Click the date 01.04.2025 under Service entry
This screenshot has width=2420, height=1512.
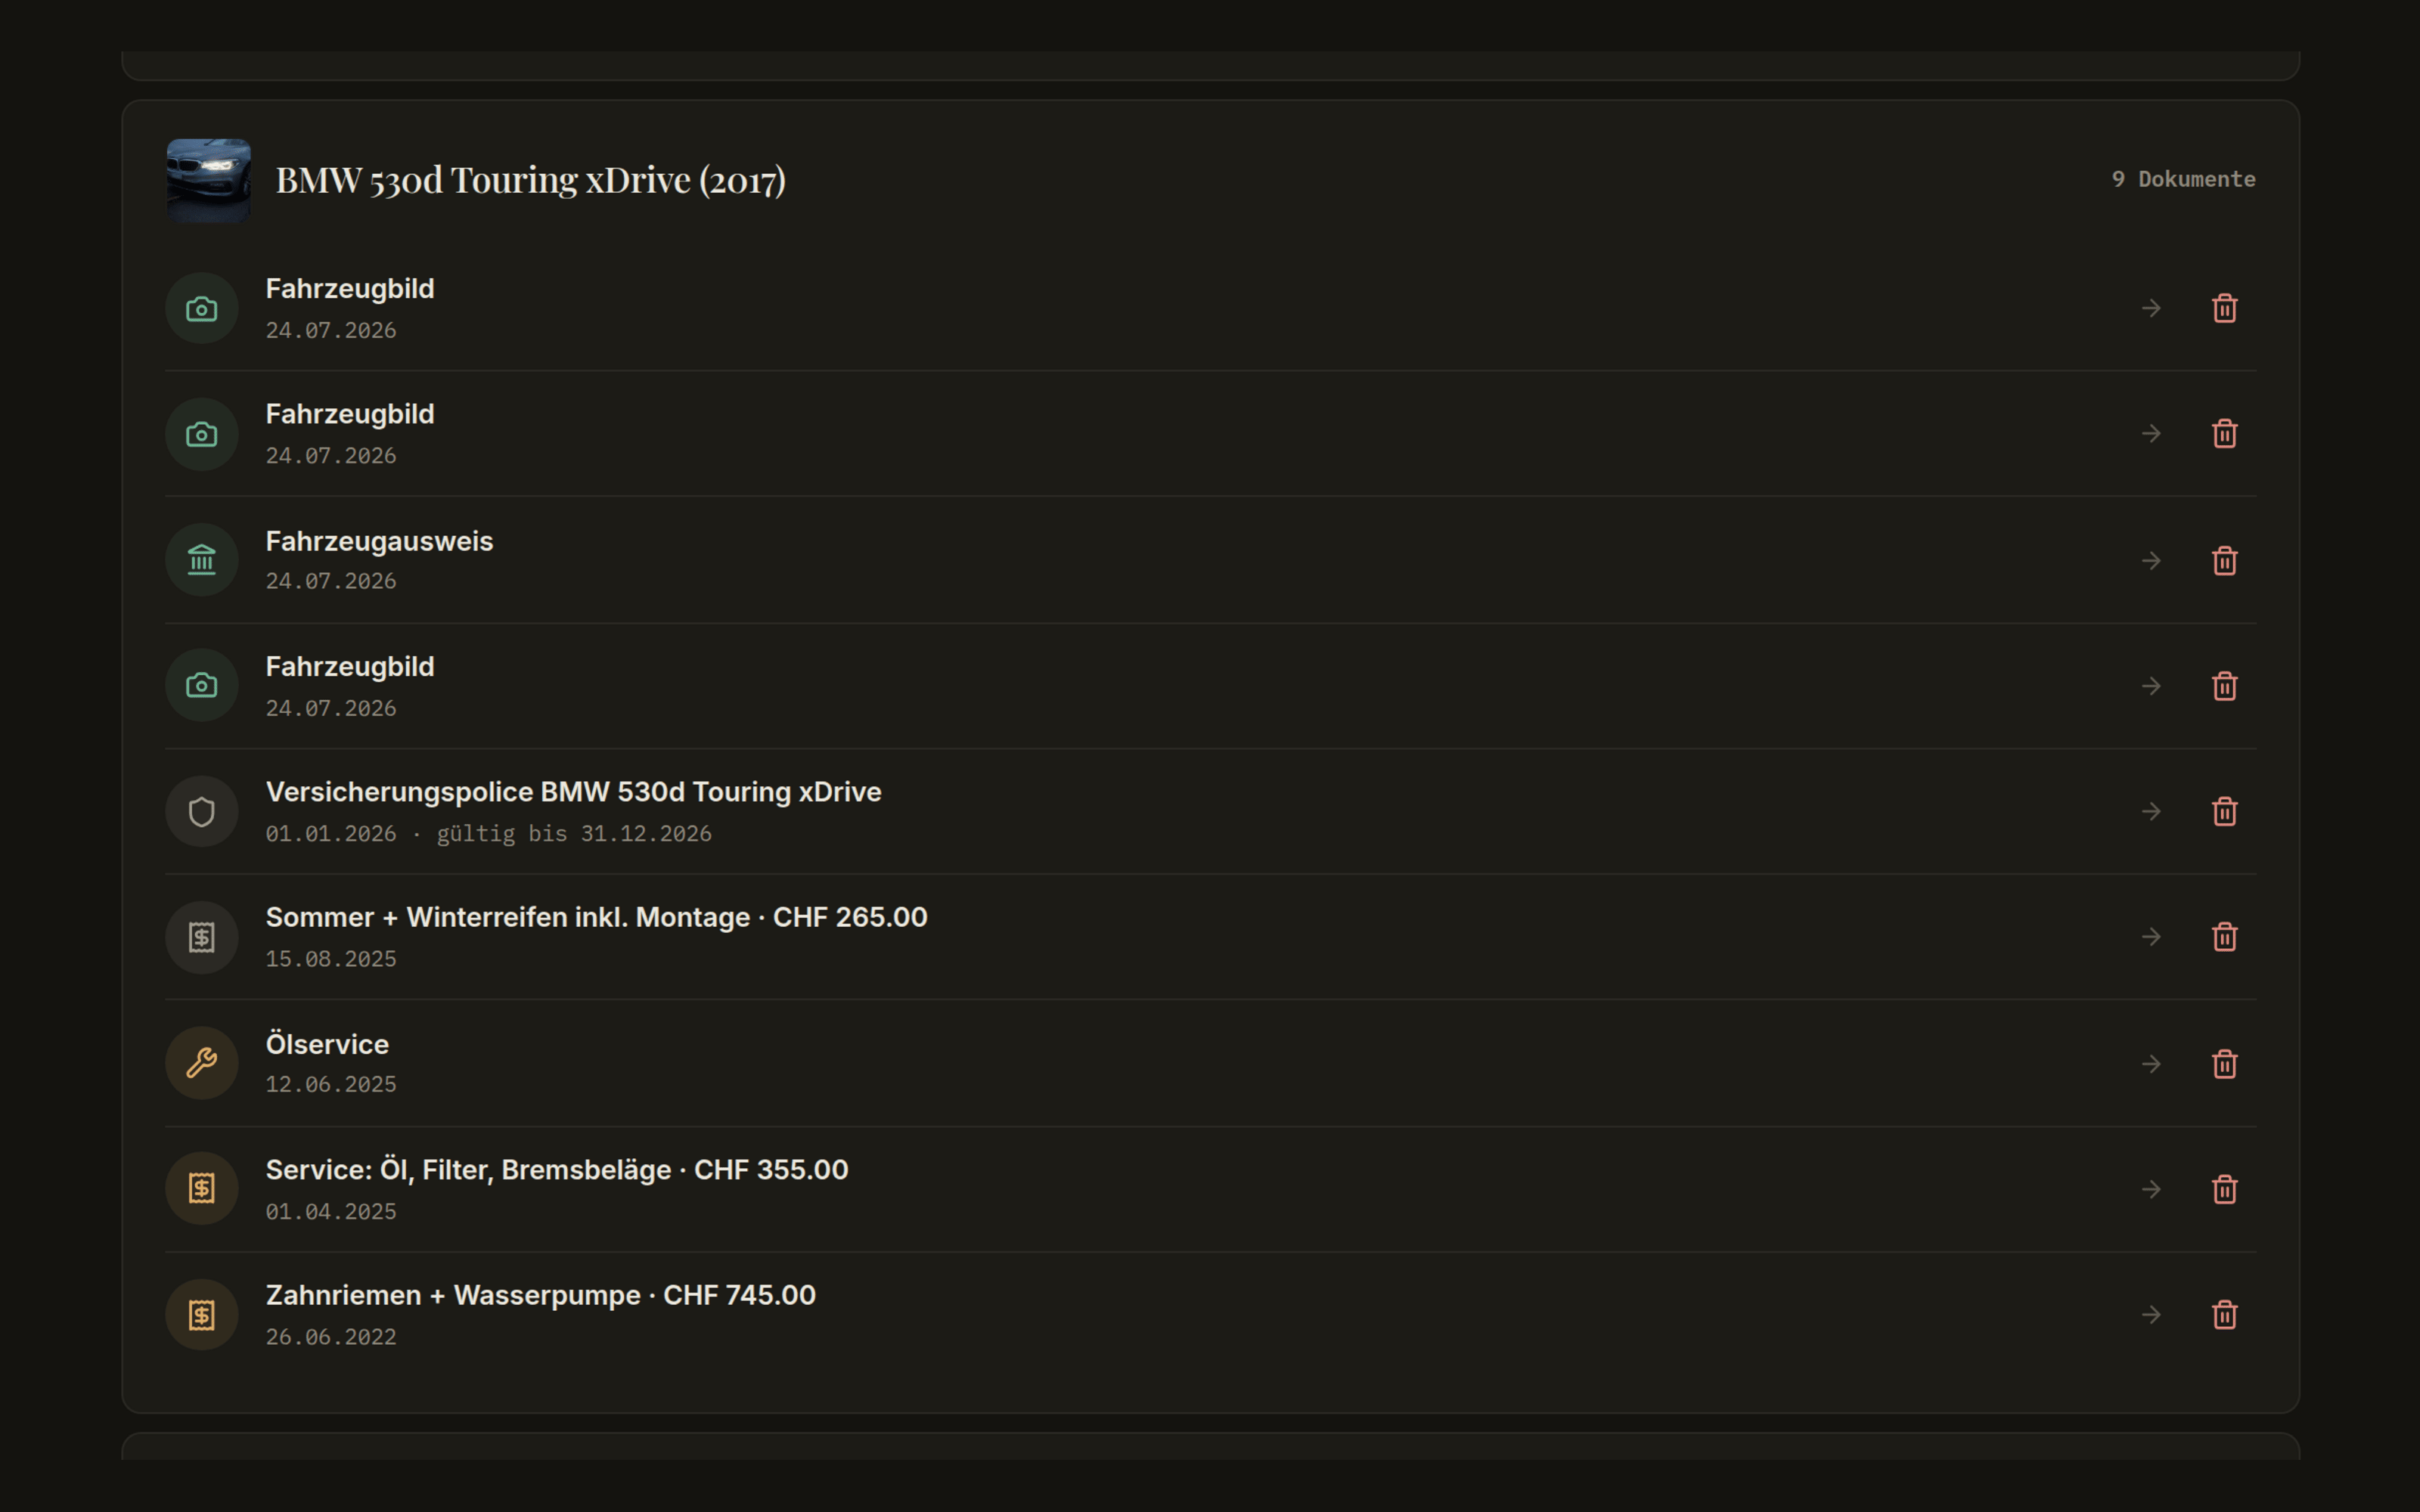pyautogui.click(x=331, y=1211)
